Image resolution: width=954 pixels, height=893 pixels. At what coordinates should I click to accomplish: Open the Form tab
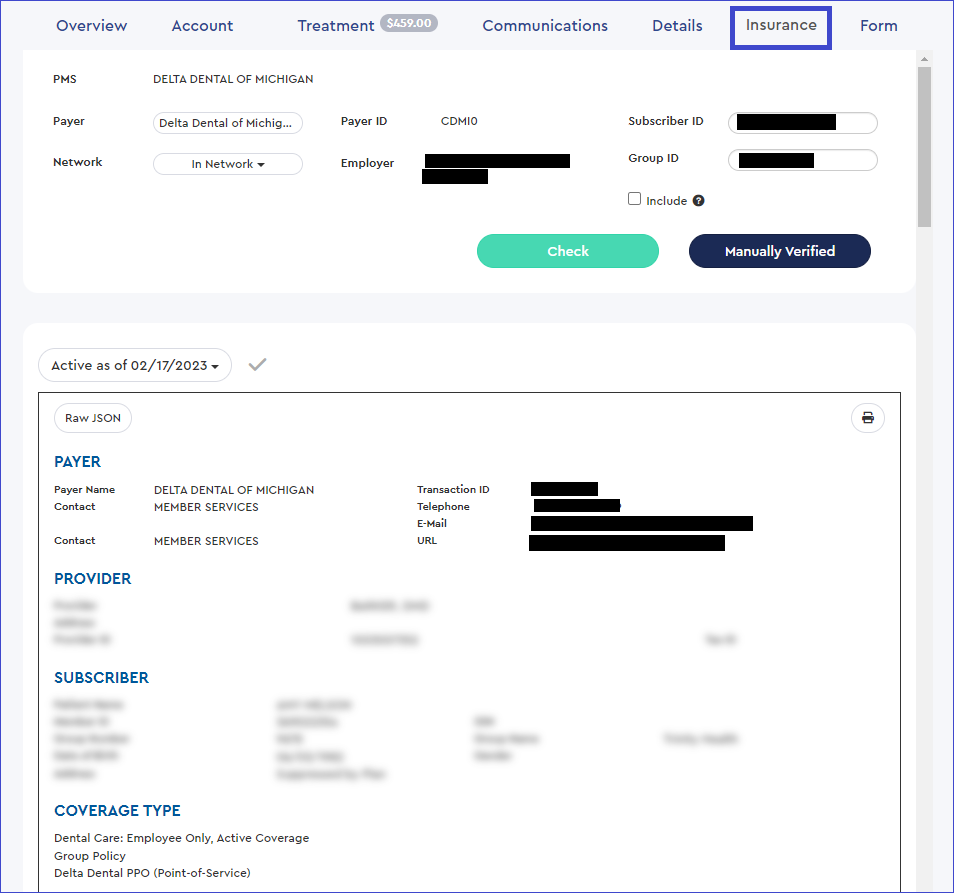tap(878, 25)
